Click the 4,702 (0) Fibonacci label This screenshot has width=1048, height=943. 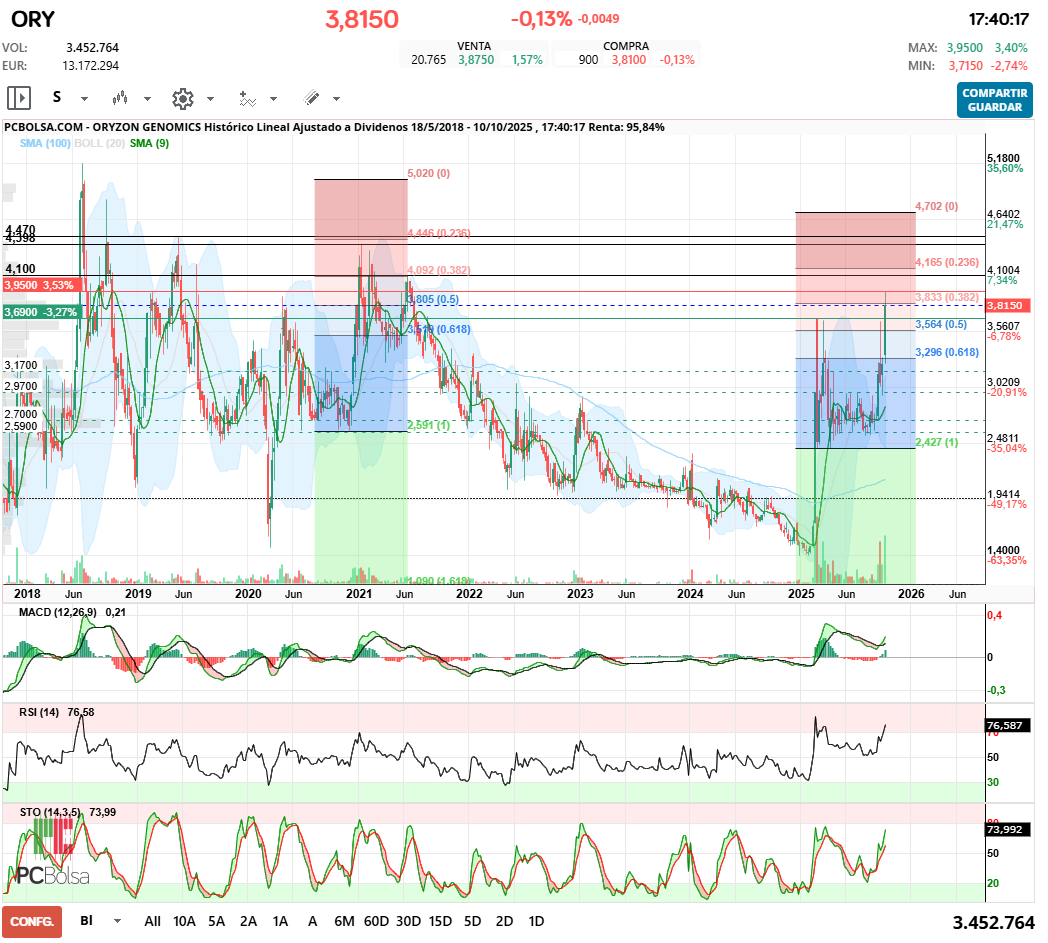click(x=936, y=206)
